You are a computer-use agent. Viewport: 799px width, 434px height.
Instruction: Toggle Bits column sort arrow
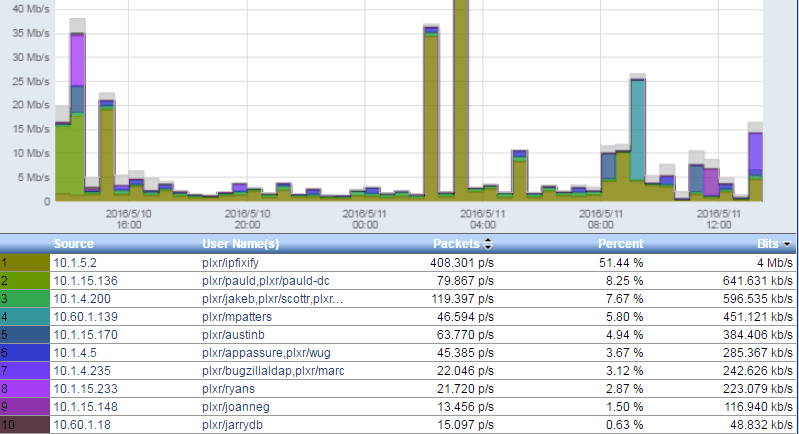point(787,245)
